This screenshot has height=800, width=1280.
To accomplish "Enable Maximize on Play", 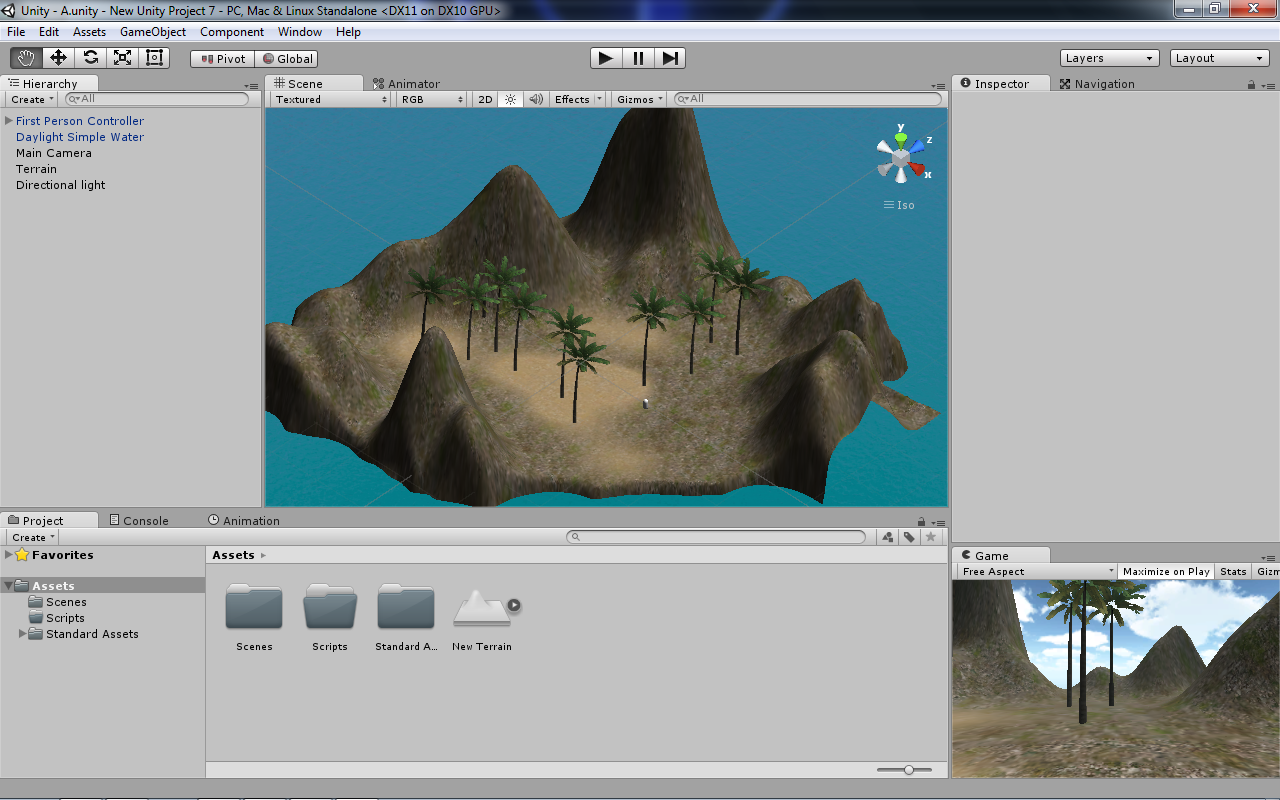I will (1165, 571).
